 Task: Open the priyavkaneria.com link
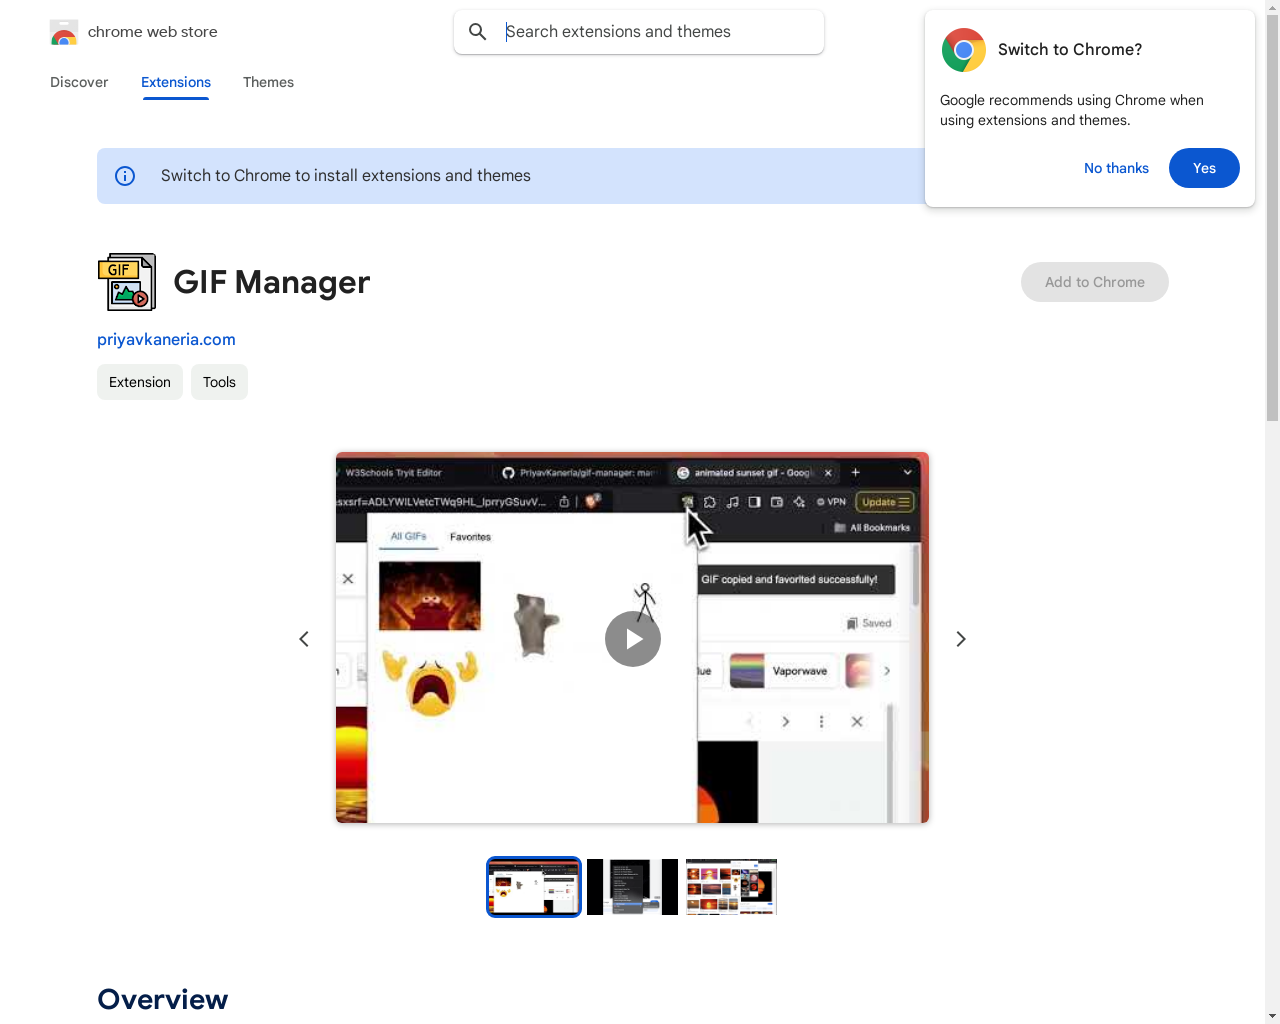166,339
